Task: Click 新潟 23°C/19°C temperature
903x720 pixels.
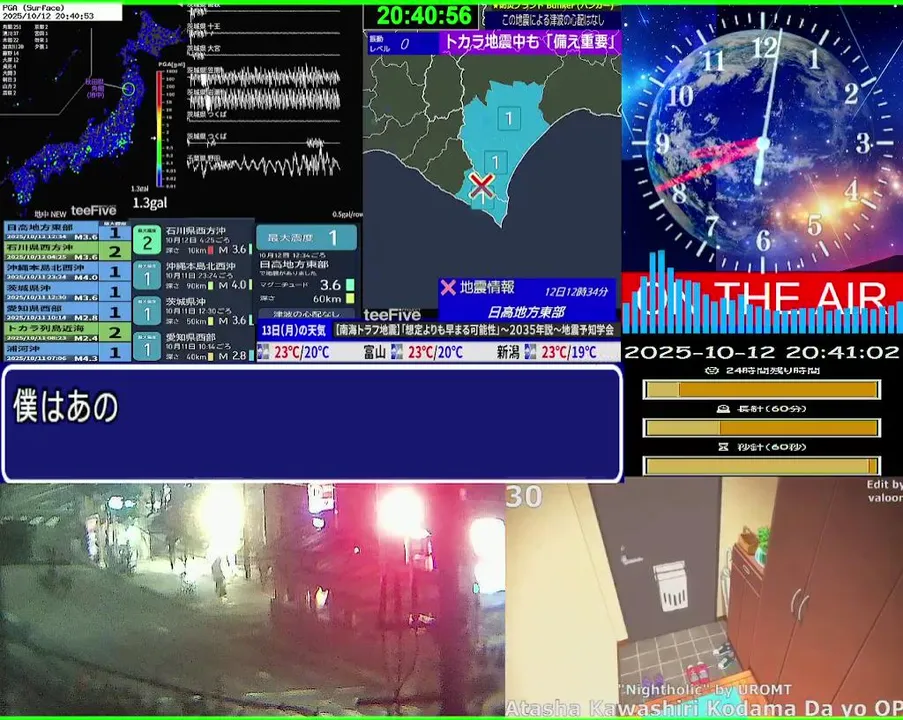Action: [x=568, y=352]
